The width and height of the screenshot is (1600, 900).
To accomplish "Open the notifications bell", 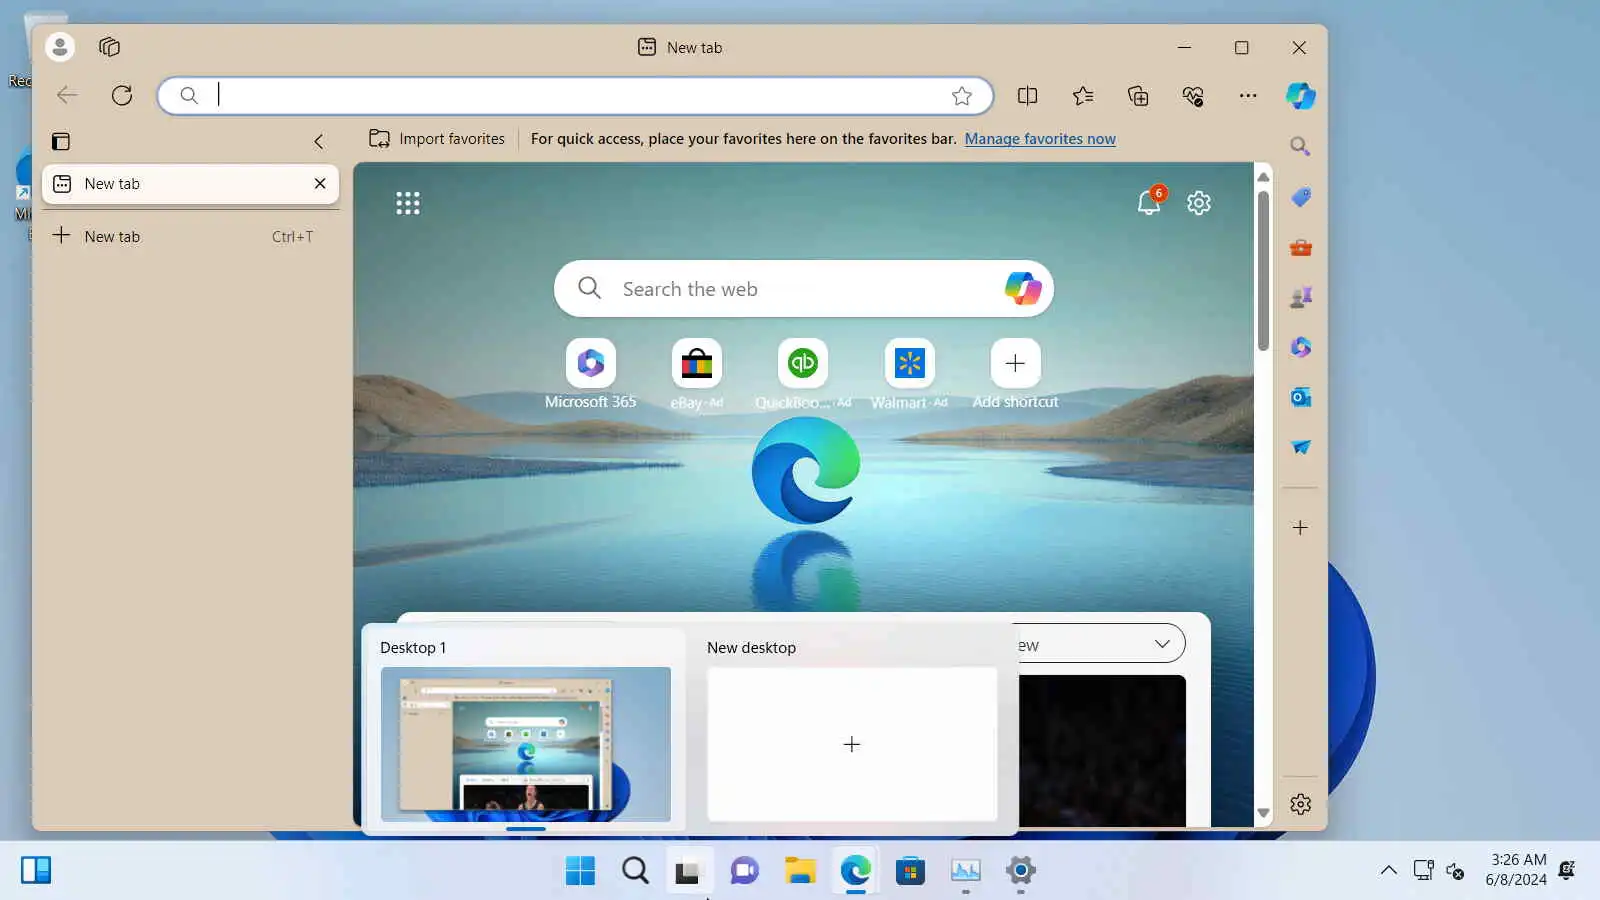I will pyautogui.click(x=1150, y=201).
